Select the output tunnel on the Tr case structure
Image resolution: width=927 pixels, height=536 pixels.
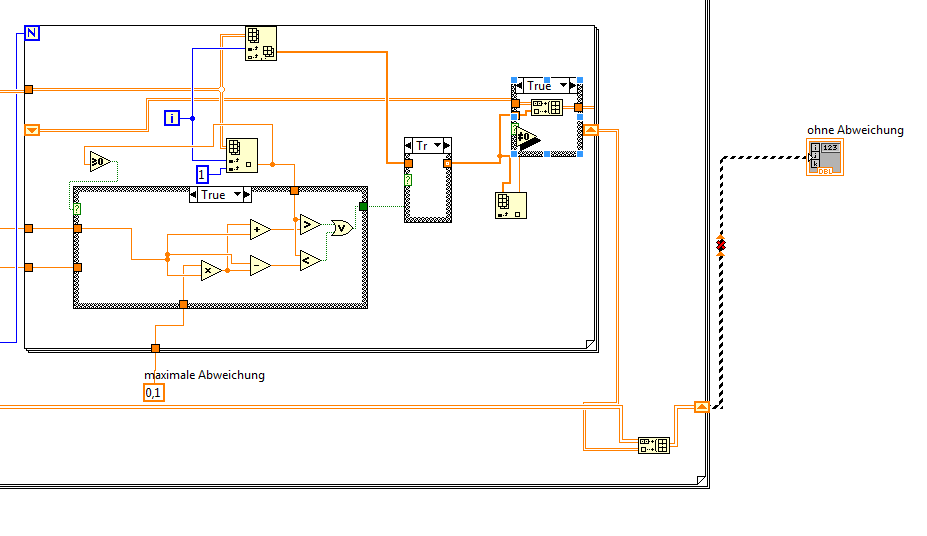point(448,164)
